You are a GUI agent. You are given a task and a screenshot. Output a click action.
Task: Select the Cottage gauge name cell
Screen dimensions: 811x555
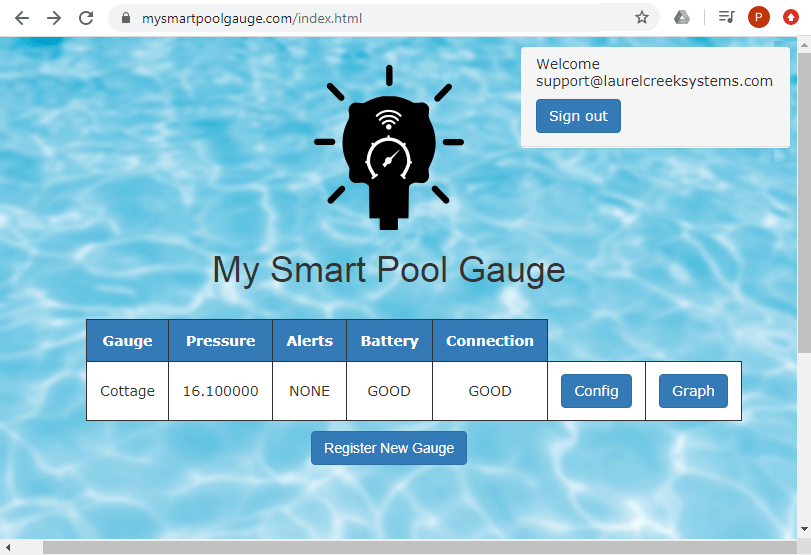pyautogui.click(x=127, y=391)
